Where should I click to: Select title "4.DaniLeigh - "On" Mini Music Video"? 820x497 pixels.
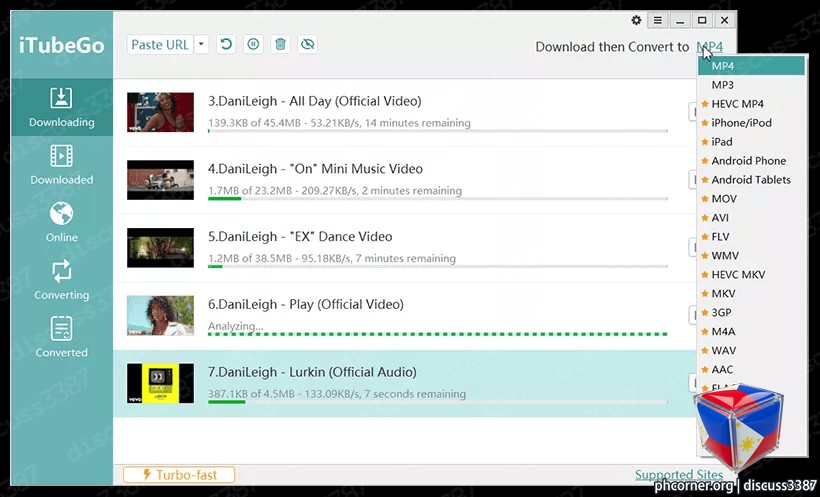click(x=315, y=169)
